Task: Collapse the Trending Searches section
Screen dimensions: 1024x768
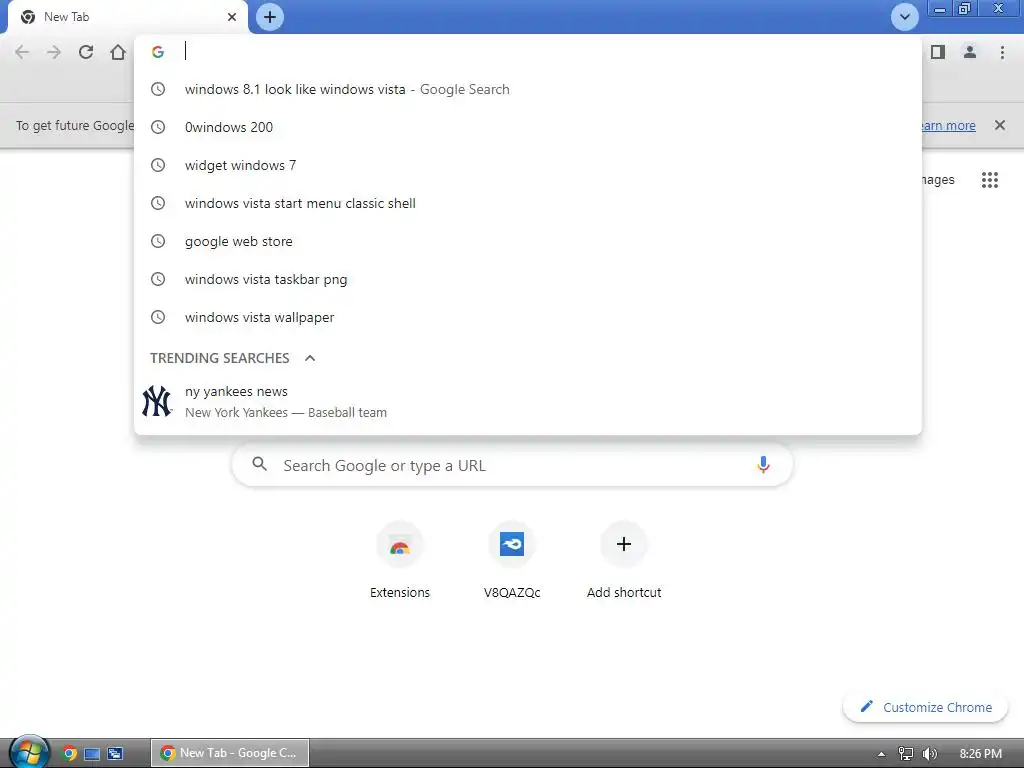Action: [x=310, y=358]
